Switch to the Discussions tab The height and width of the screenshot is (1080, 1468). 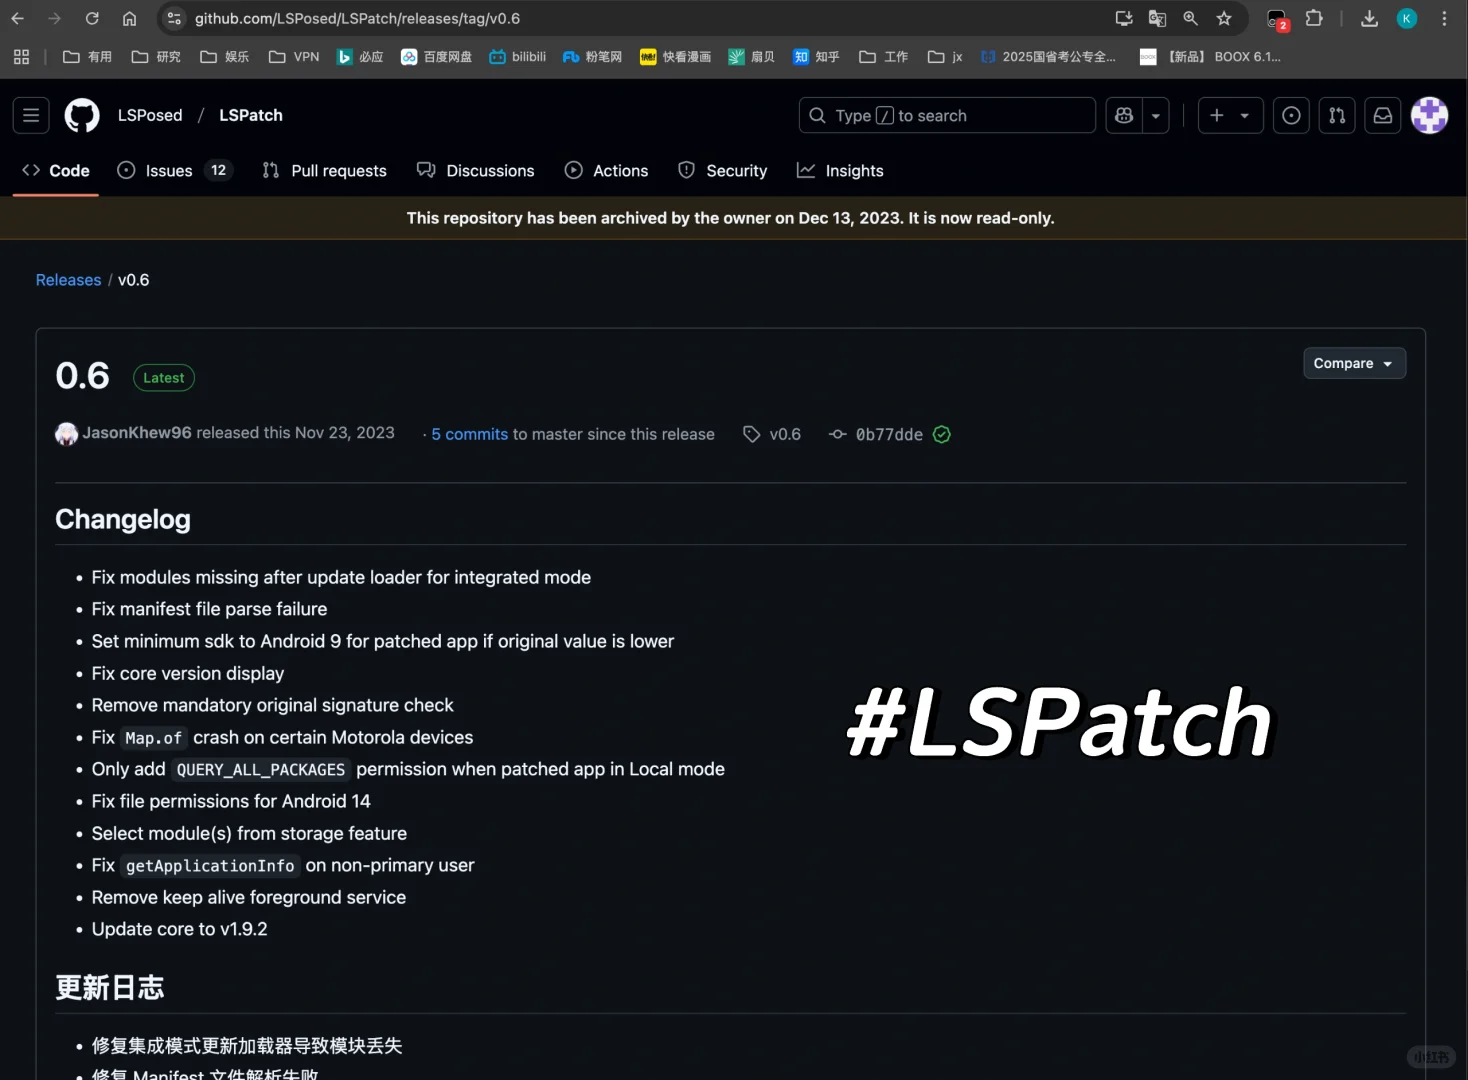click(x=476, y=171)
